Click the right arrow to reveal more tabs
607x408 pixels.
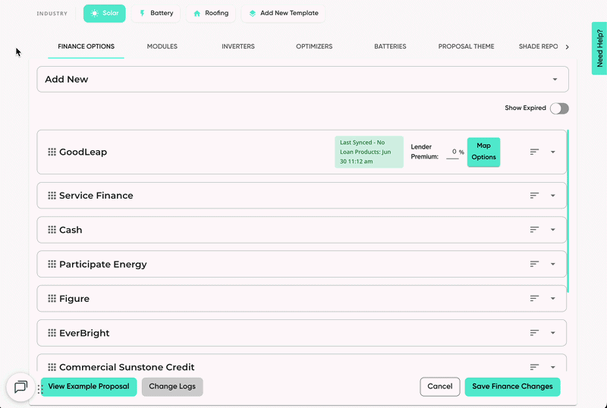click(x=567, y=47)
